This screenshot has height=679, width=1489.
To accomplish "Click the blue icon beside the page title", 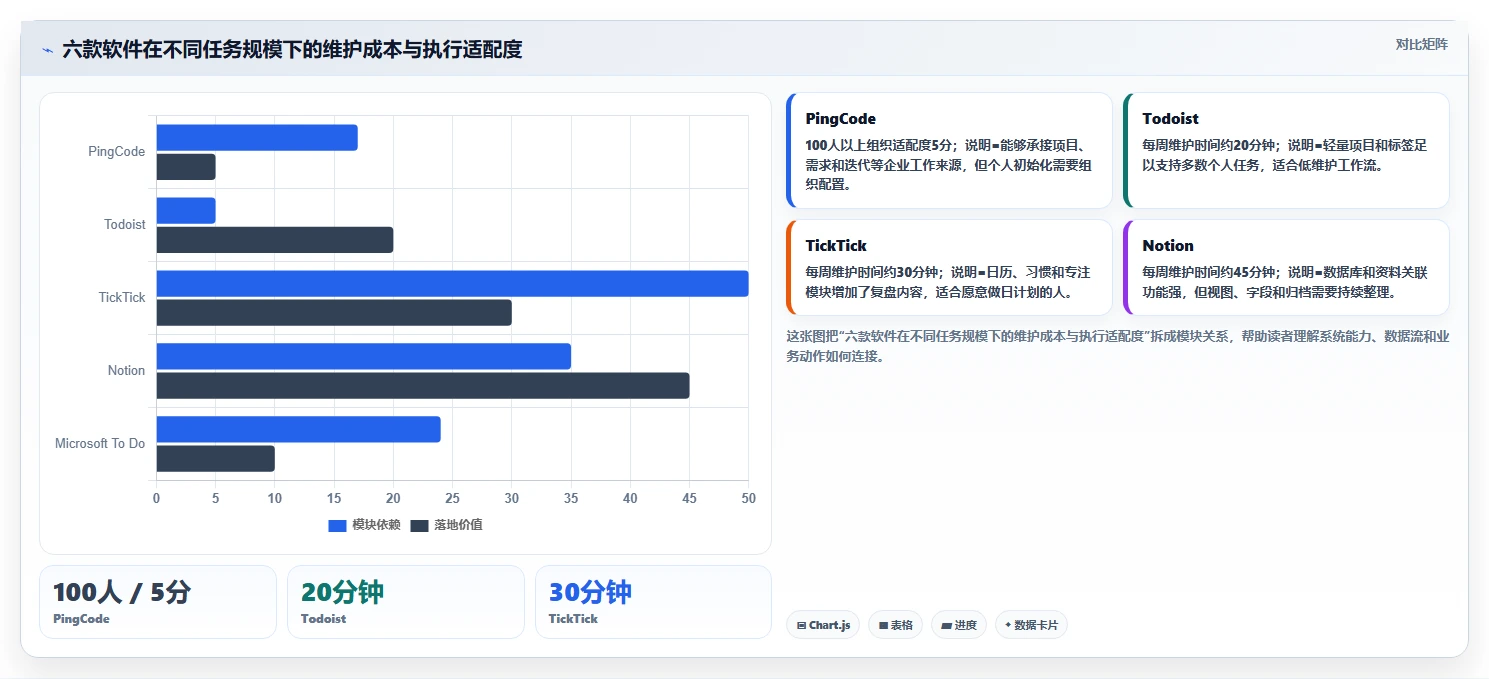I will [x=47, y=50].
